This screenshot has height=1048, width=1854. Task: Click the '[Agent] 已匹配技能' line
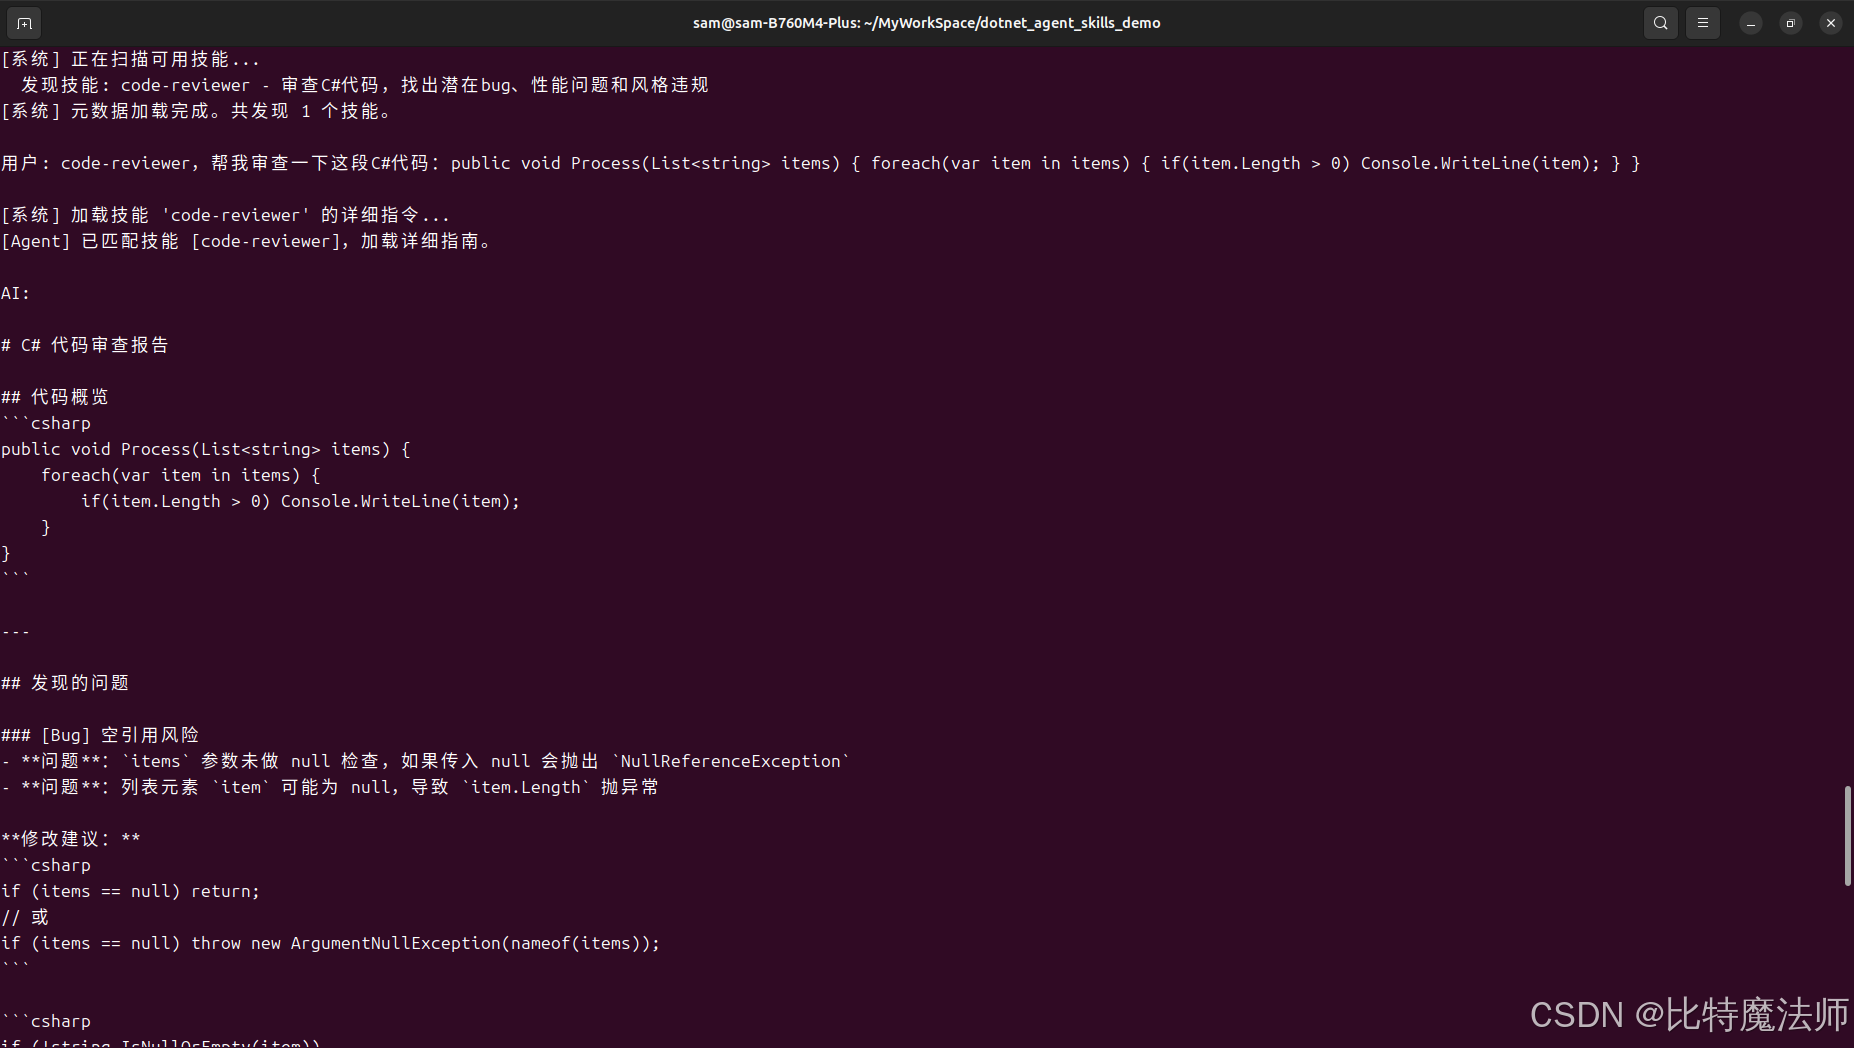click(x=248, y=241)
